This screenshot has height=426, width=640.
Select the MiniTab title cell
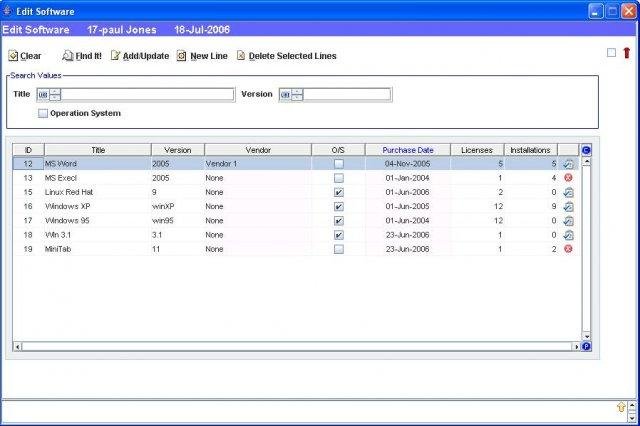point(98,249)
